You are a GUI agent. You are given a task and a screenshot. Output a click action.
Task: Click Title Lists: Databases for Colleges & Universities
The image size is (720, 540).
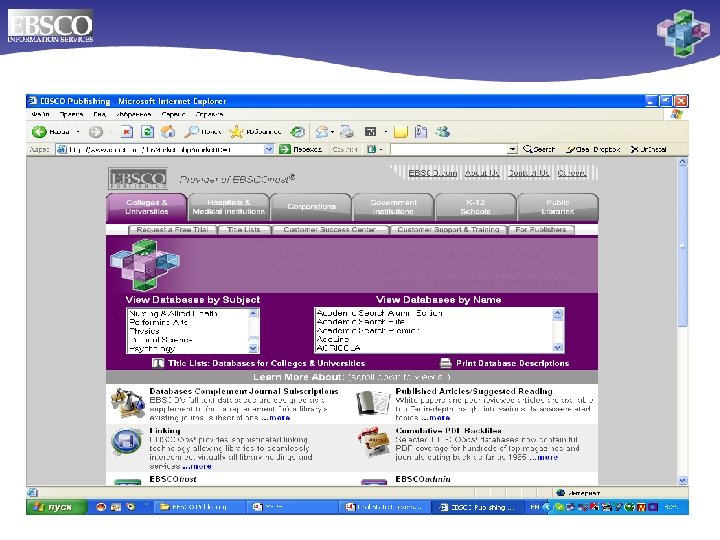click(x=266, y=363)
